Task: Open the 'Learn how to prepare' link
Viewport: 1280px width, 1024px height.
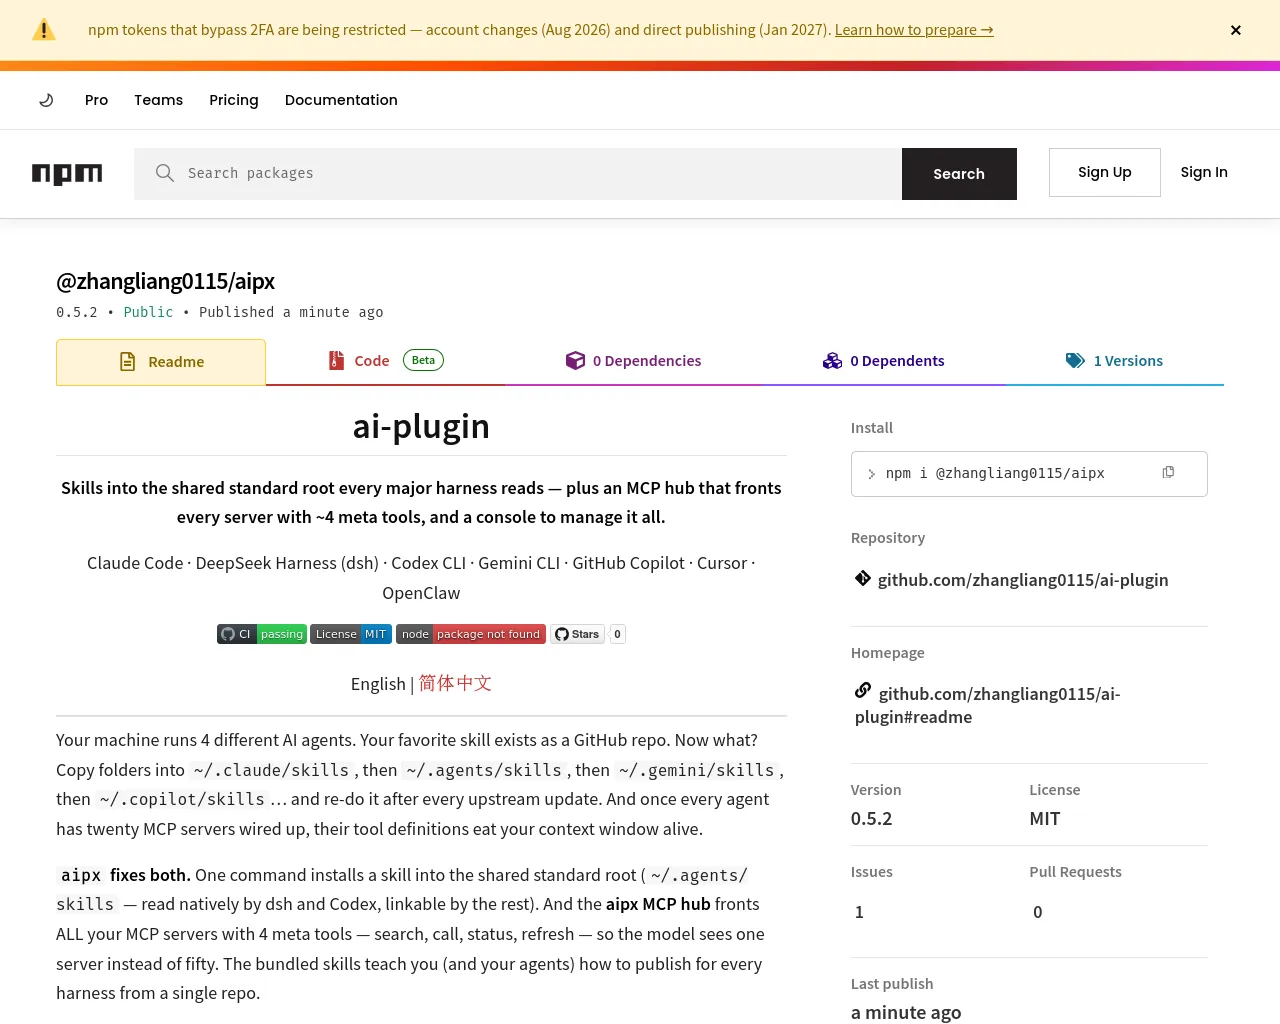Action: click(914, 30)
